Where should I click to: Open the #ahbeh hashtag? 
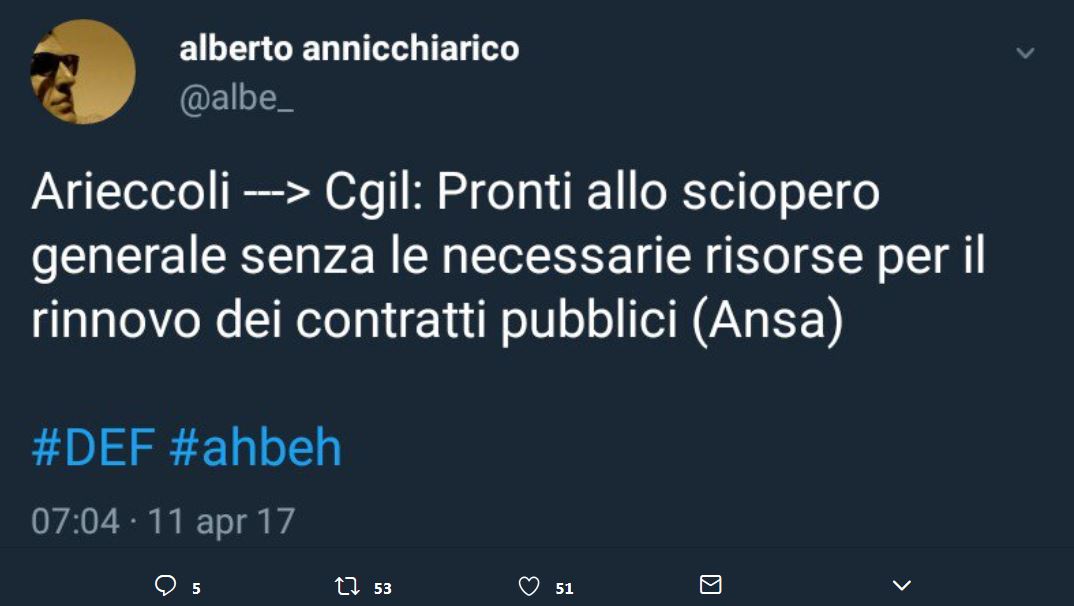coord(255,449)
